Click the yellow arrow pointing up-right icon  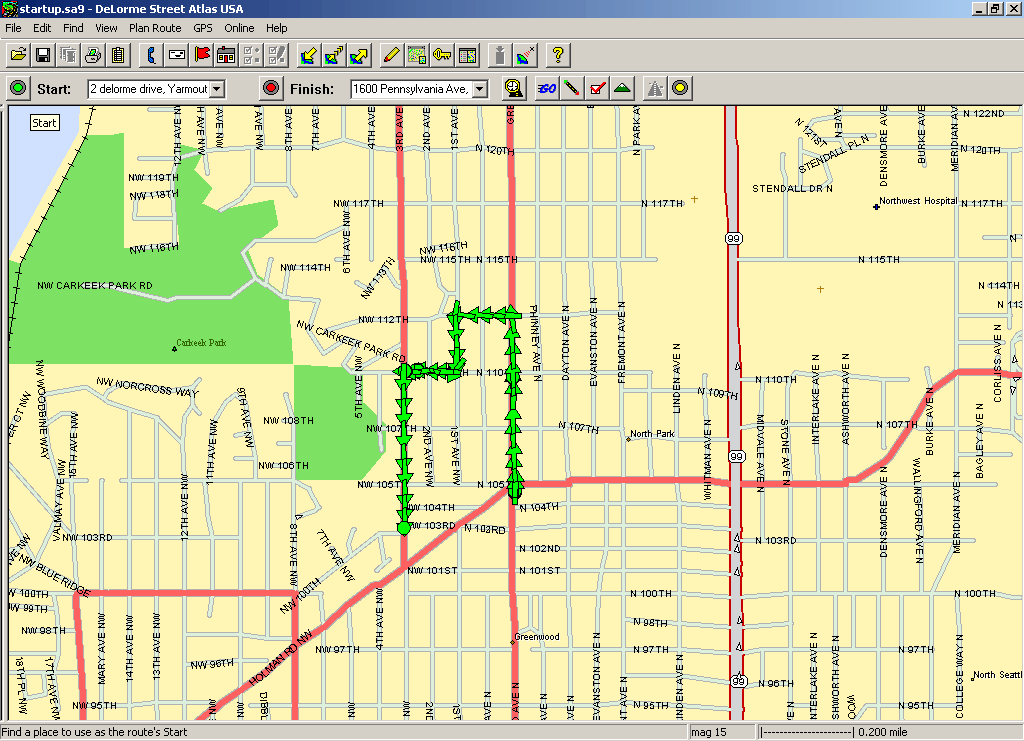(359, 55)
